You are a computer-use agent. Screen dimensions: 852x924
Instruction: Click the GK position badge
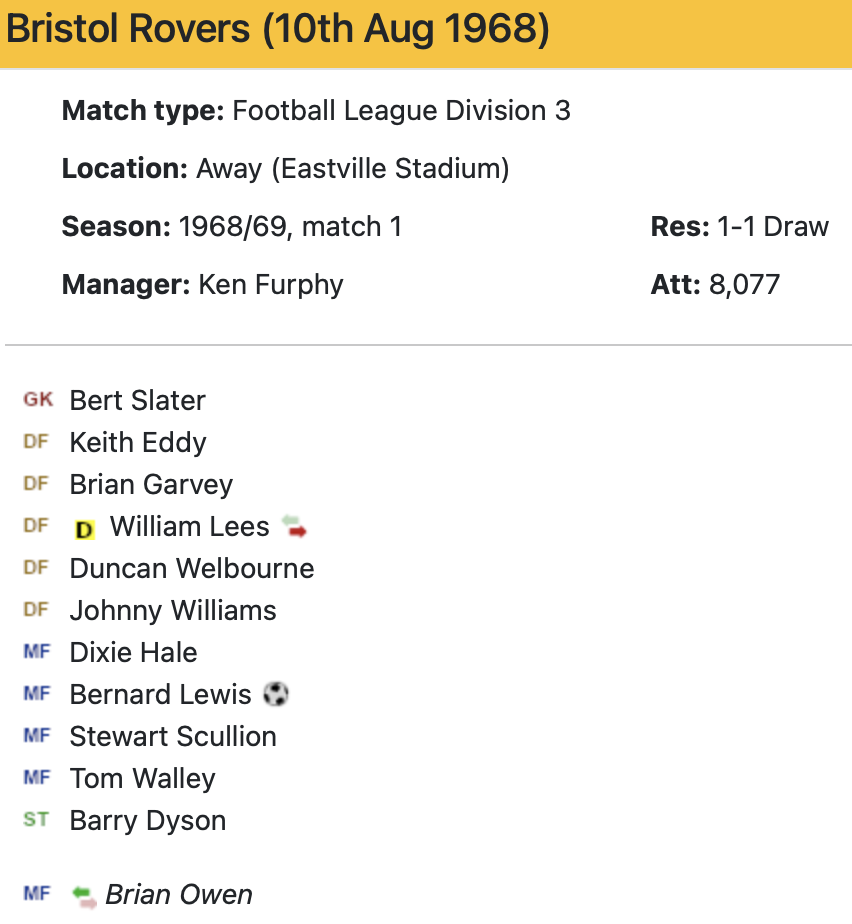pyautogui.click(x=38, y=400)
